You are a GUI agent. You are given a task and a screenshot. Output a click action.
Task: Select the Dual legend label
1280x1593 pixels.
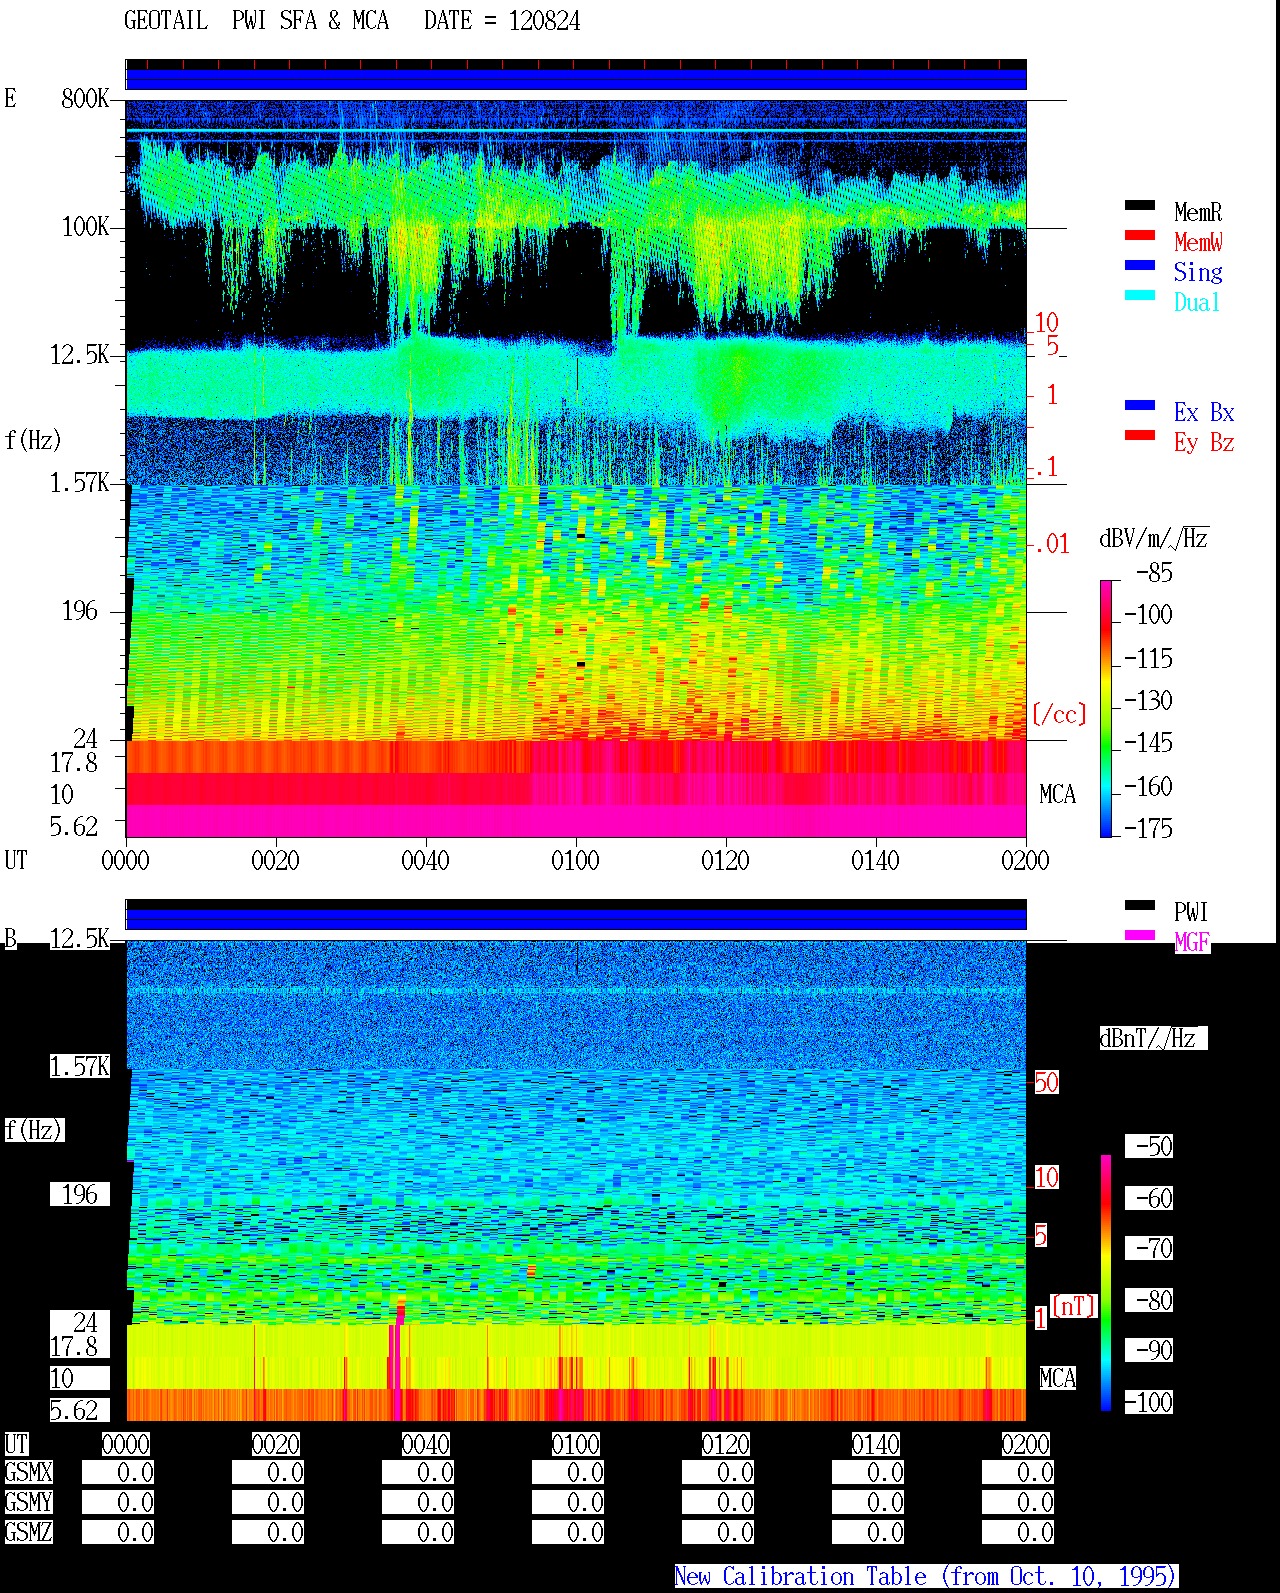[x=1198, y=302]
